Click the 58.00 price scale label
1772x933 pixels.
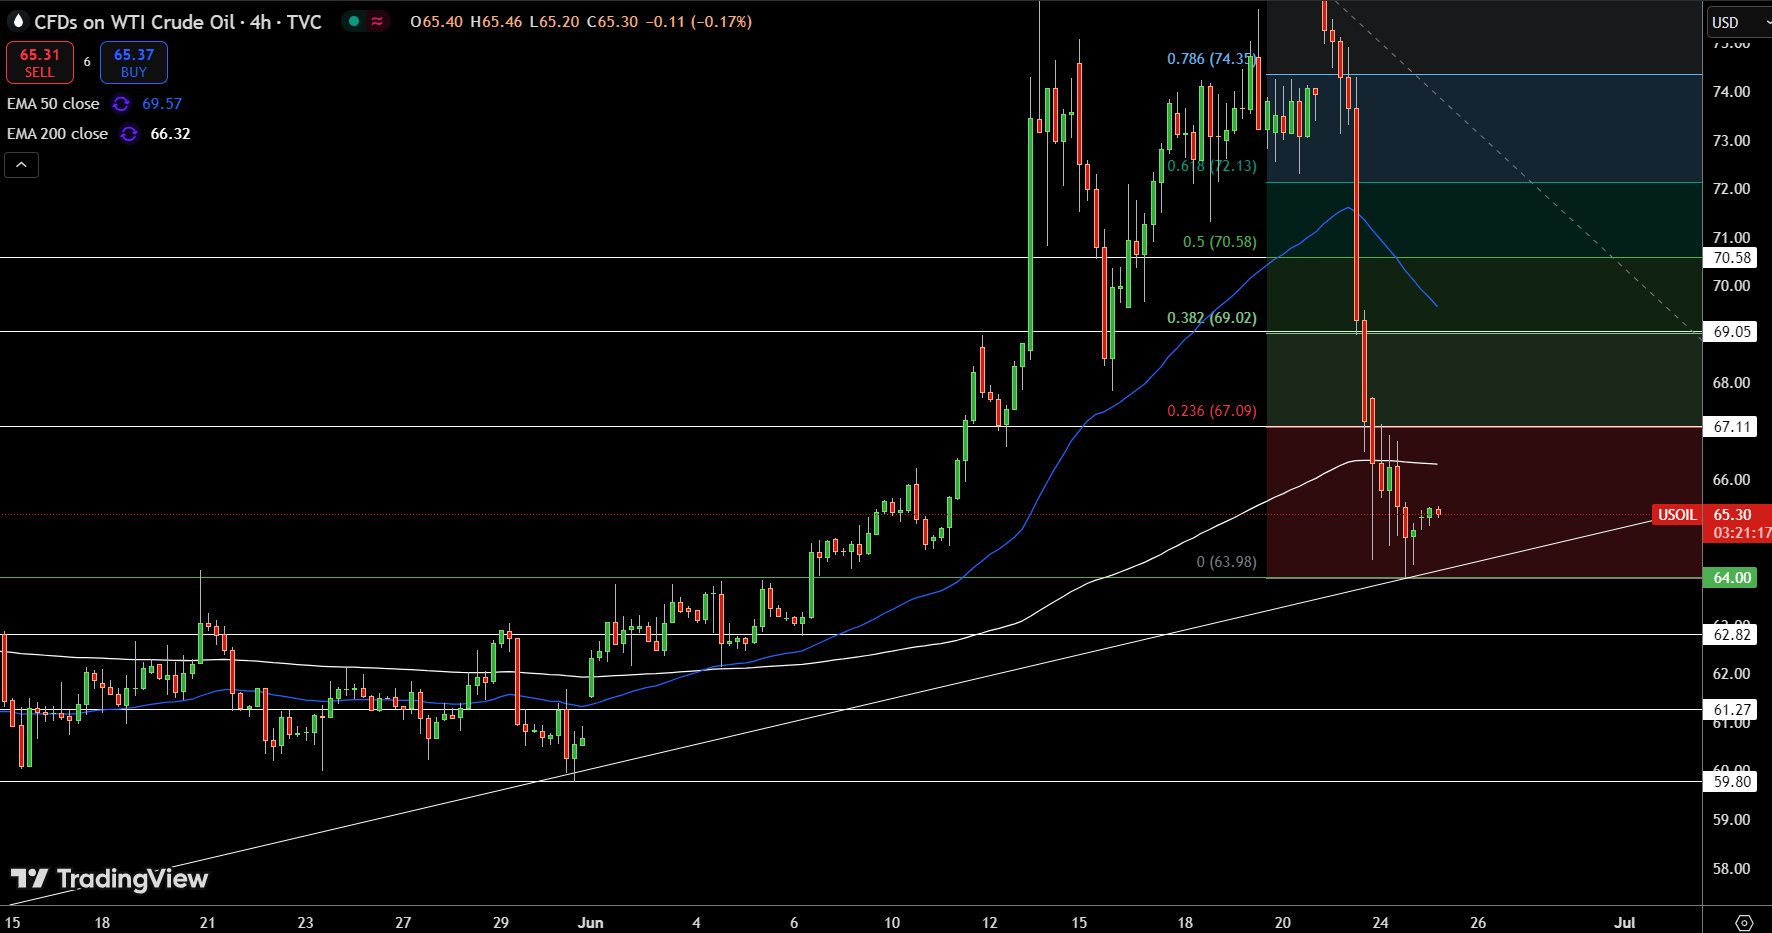click(1731, 868)
